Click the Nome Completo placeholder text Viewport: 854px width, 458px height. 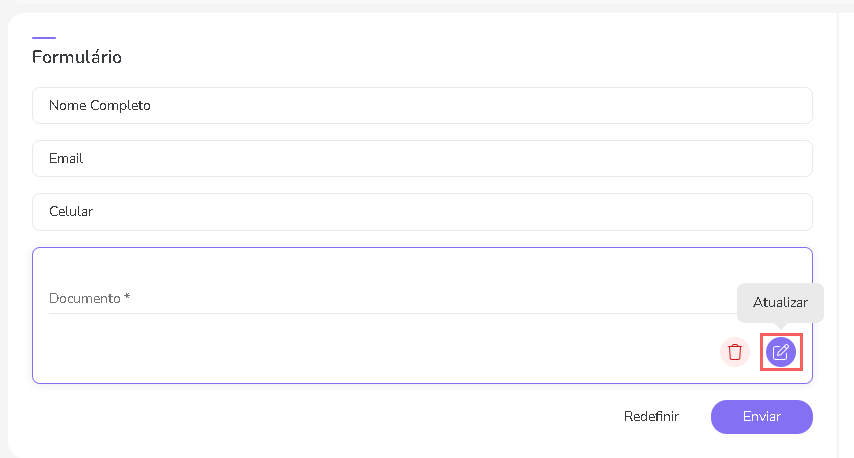pos(100,106)
